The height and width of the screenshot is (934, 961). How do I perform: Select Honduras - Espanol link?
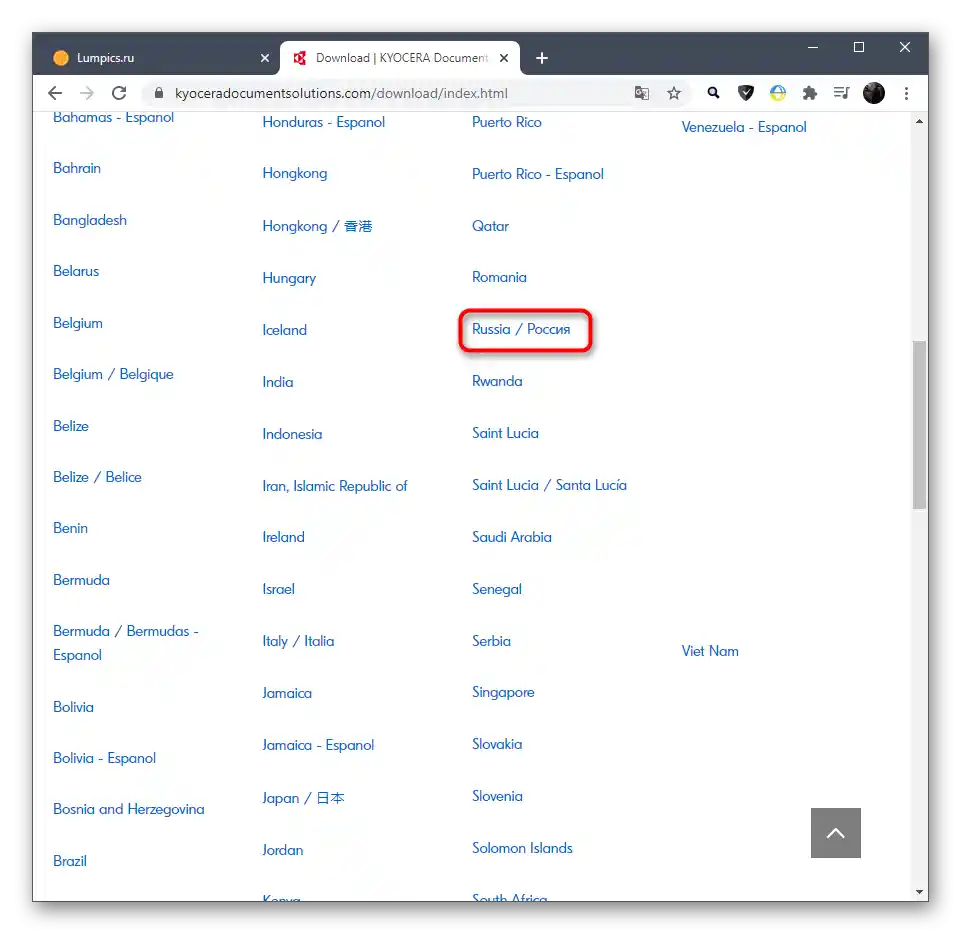point(324,122)
